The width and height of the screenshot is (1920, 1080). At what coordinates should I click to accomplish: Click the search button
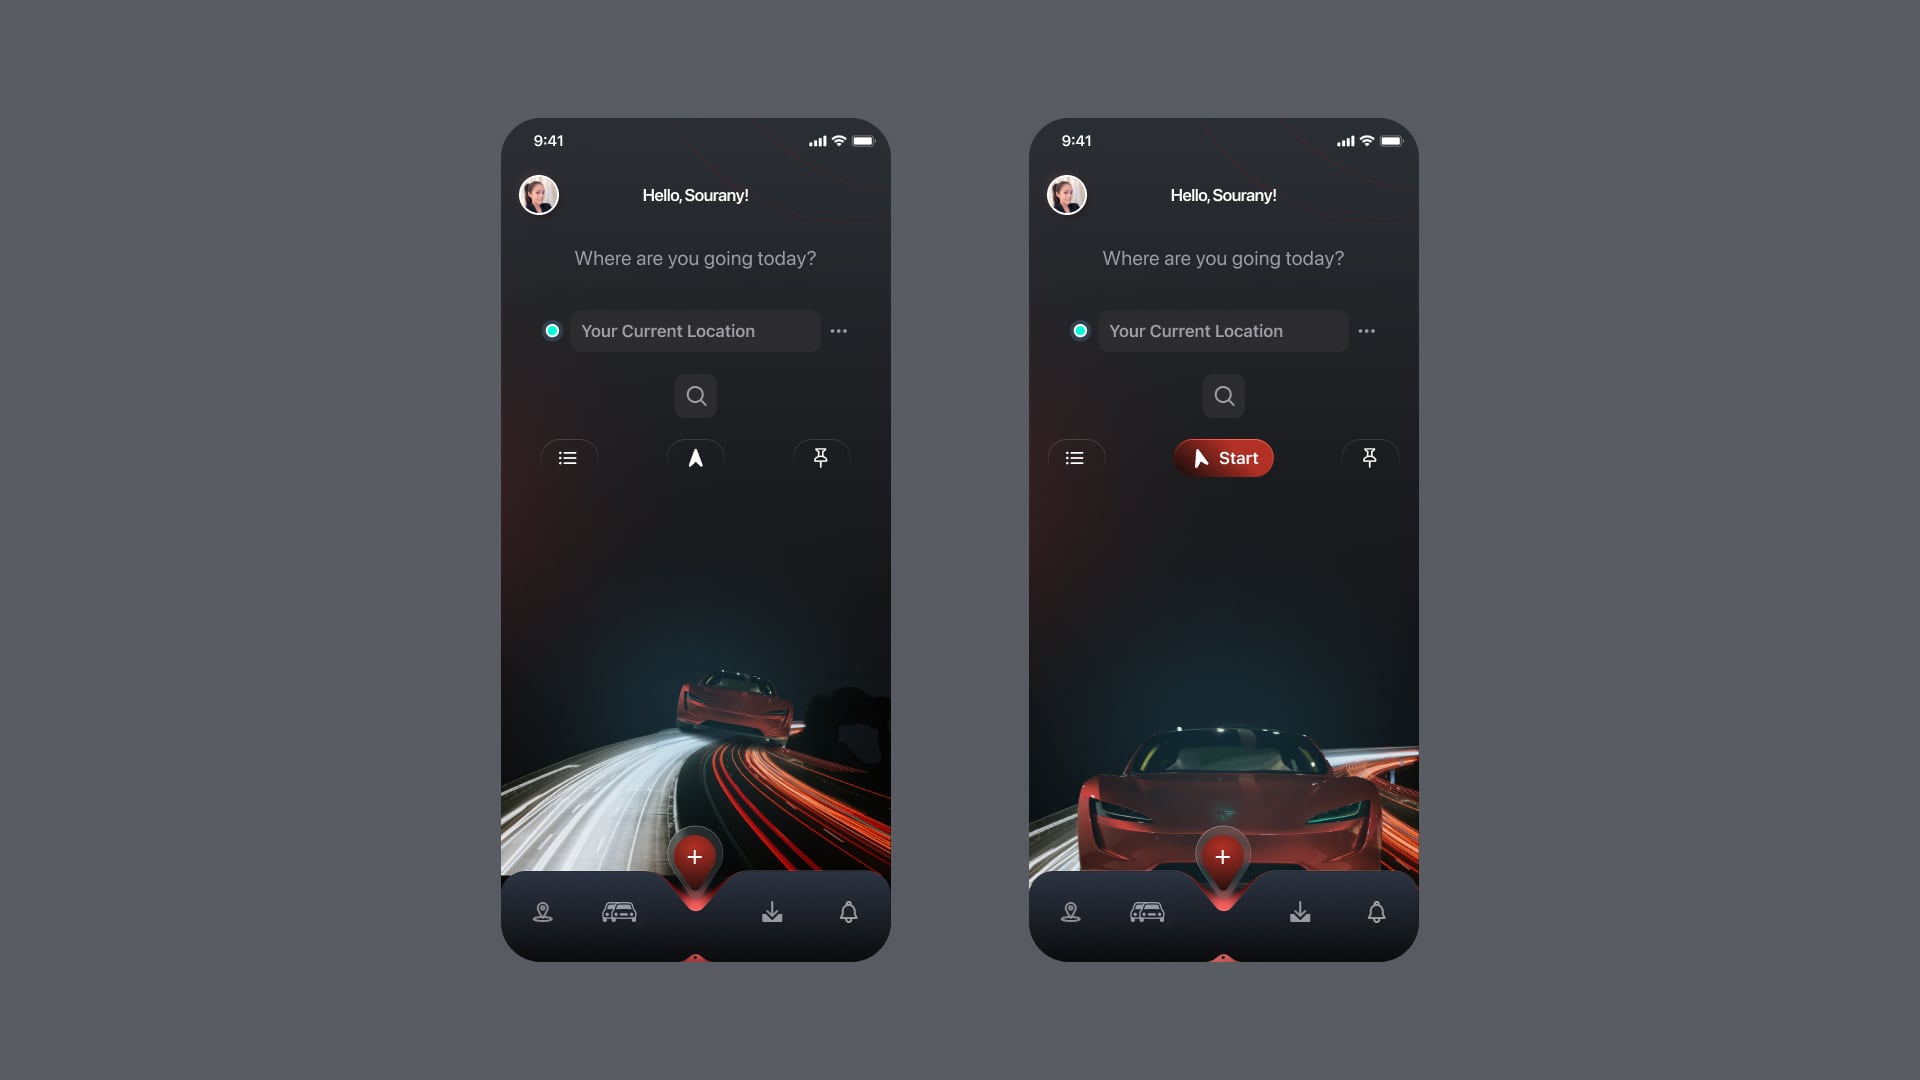(x=695, y=396)
